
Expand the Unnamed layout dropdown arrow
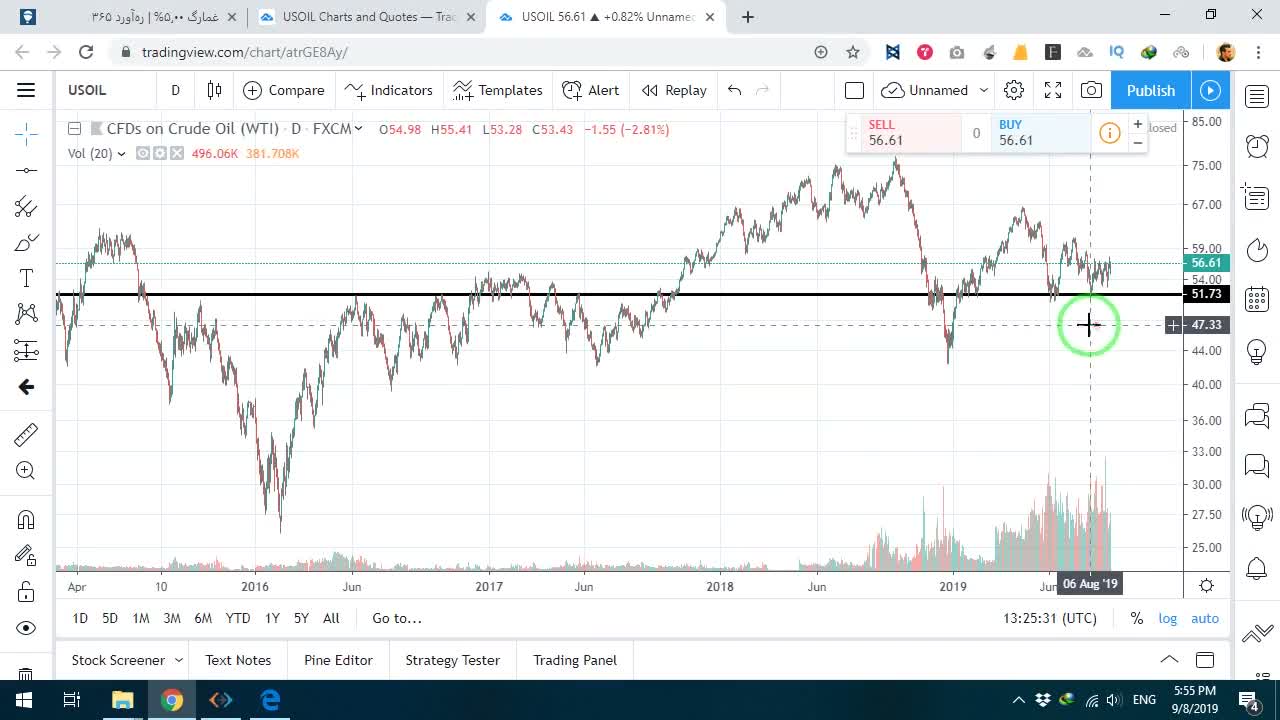click(984, 90)
